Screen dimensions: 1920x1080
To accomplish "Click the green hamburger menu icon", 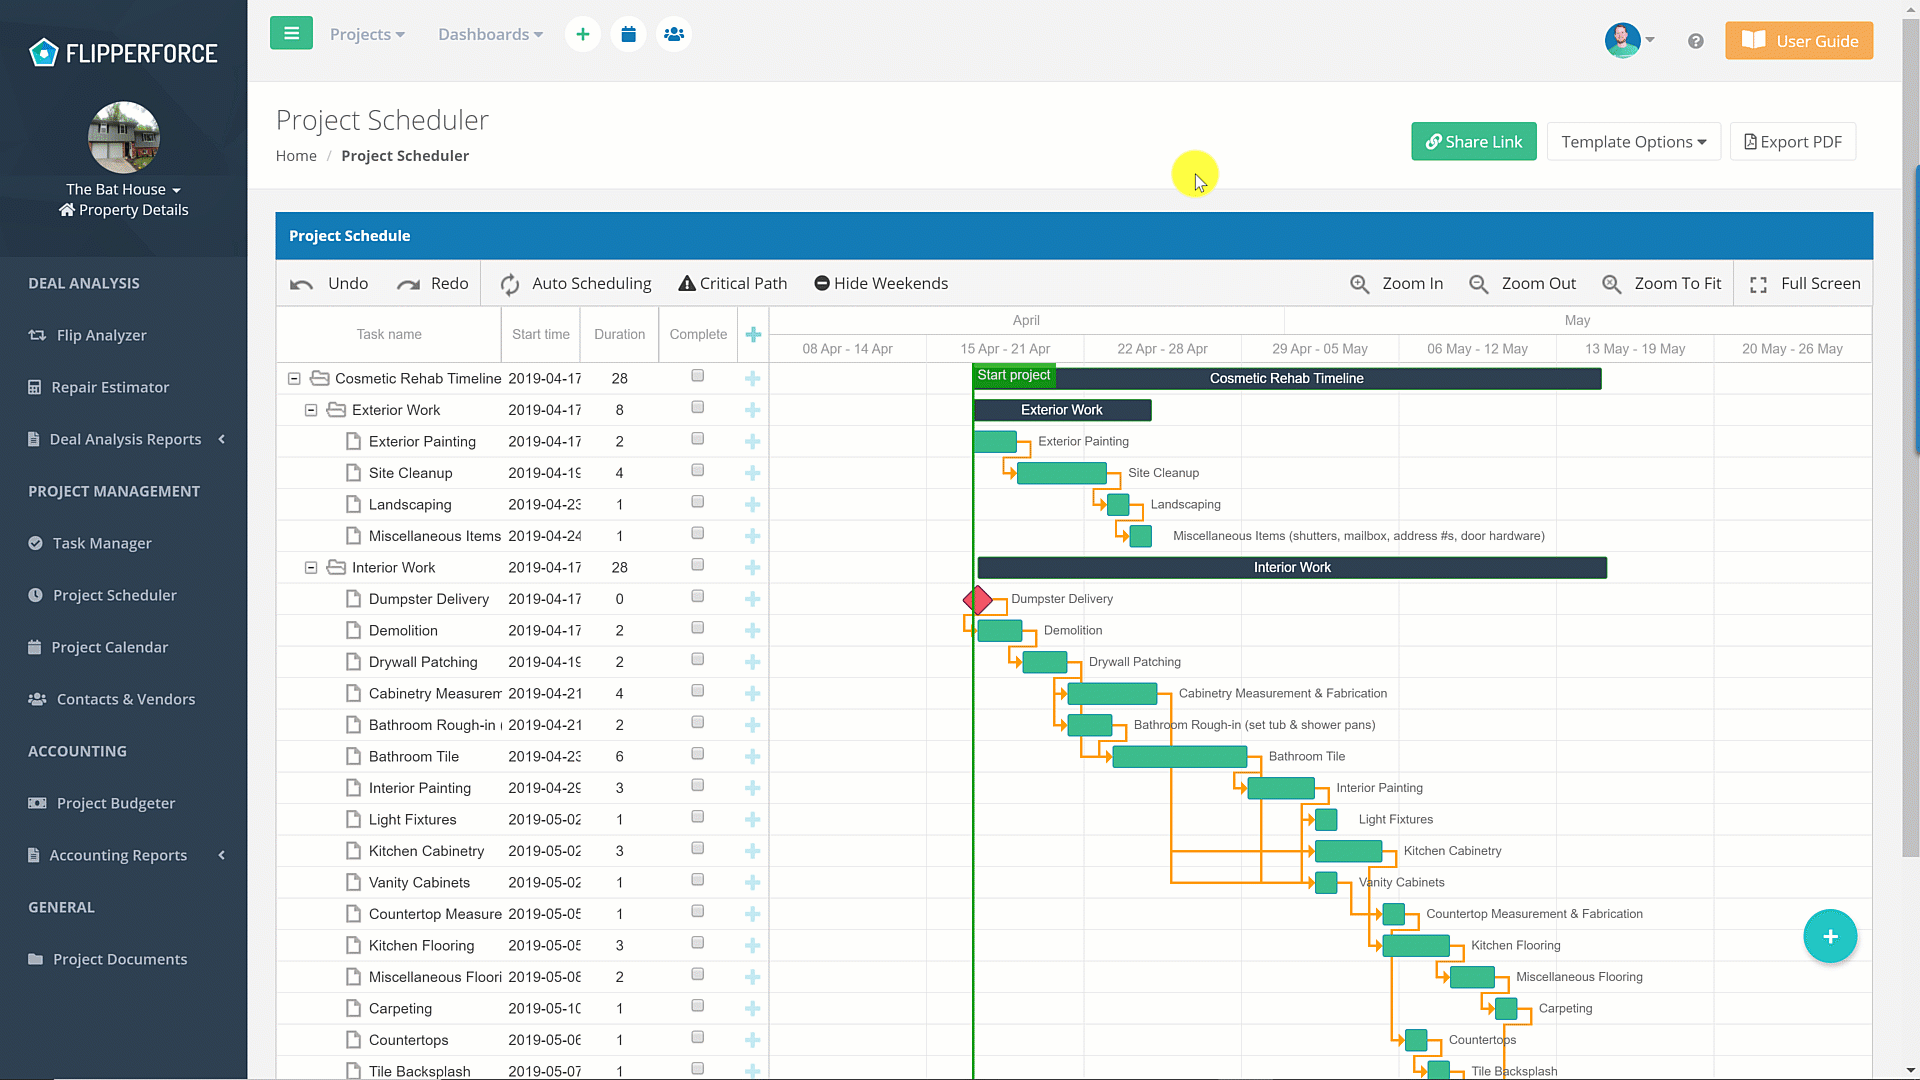I will pos(291,33).
